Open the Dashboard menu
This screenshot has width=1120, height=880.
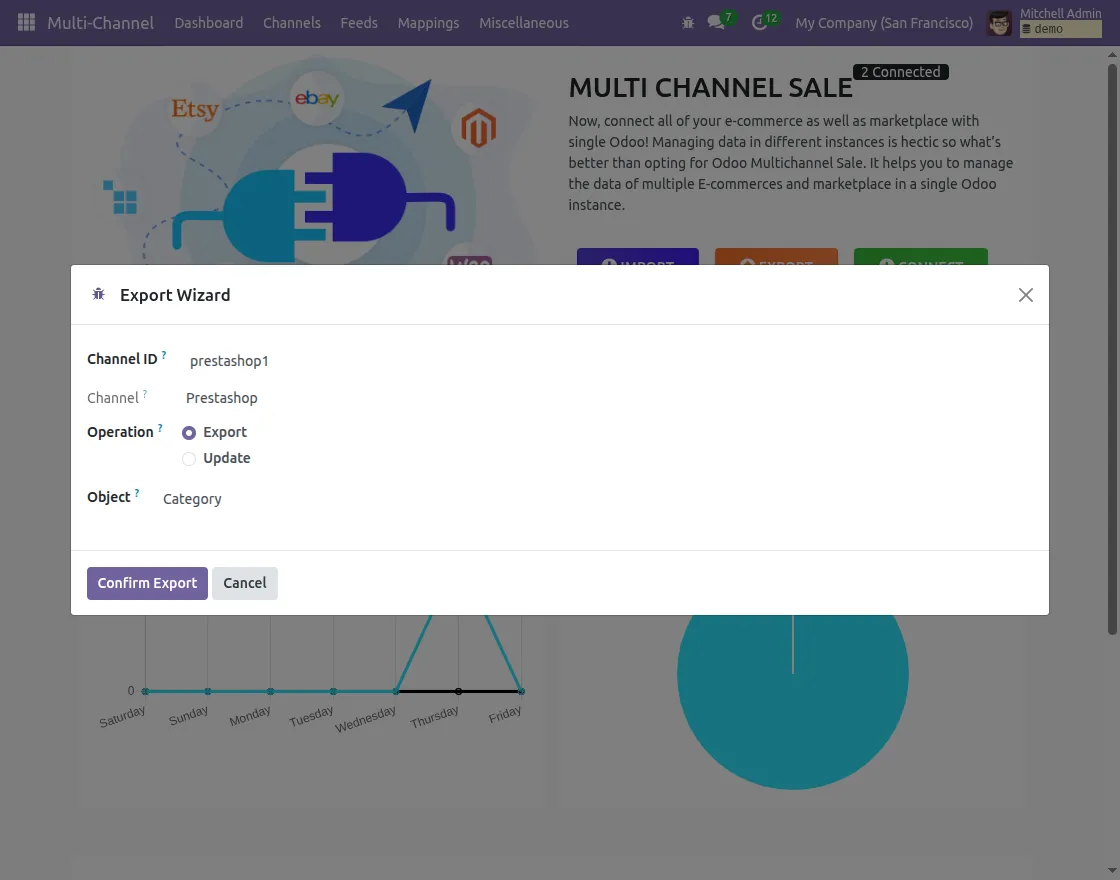[x=209, y=23]
